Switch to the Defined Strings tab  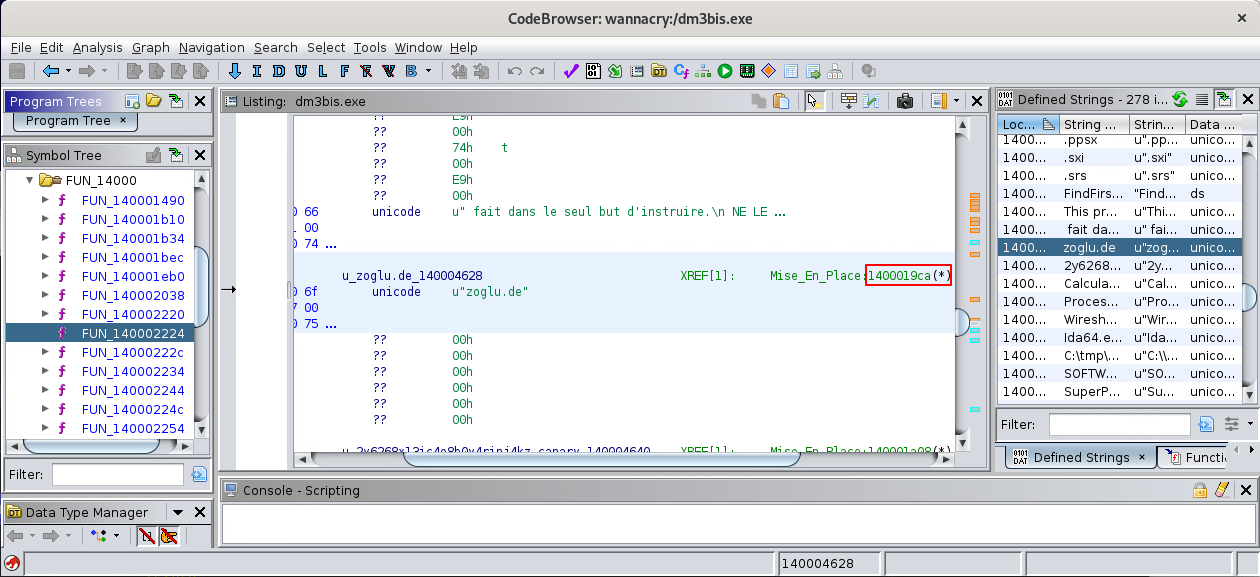1080,457
